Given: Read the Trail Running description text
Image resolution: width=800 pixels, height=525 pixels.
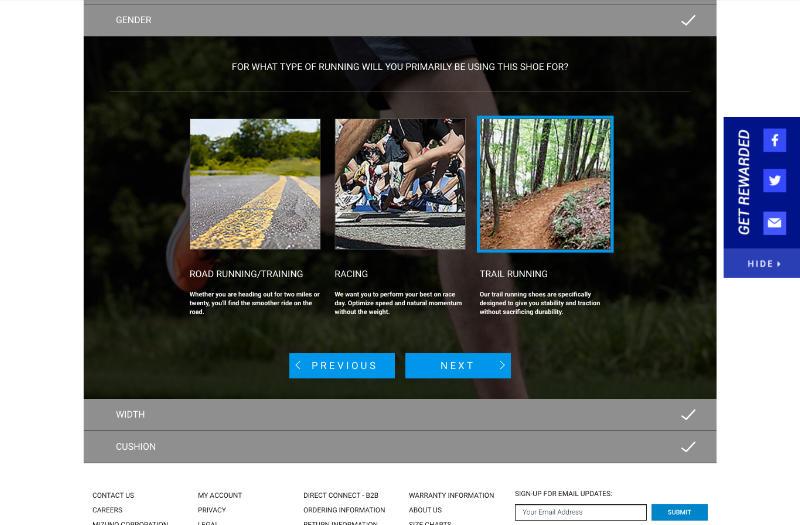Looking at the screenshot, I should [x=540, y=303].
